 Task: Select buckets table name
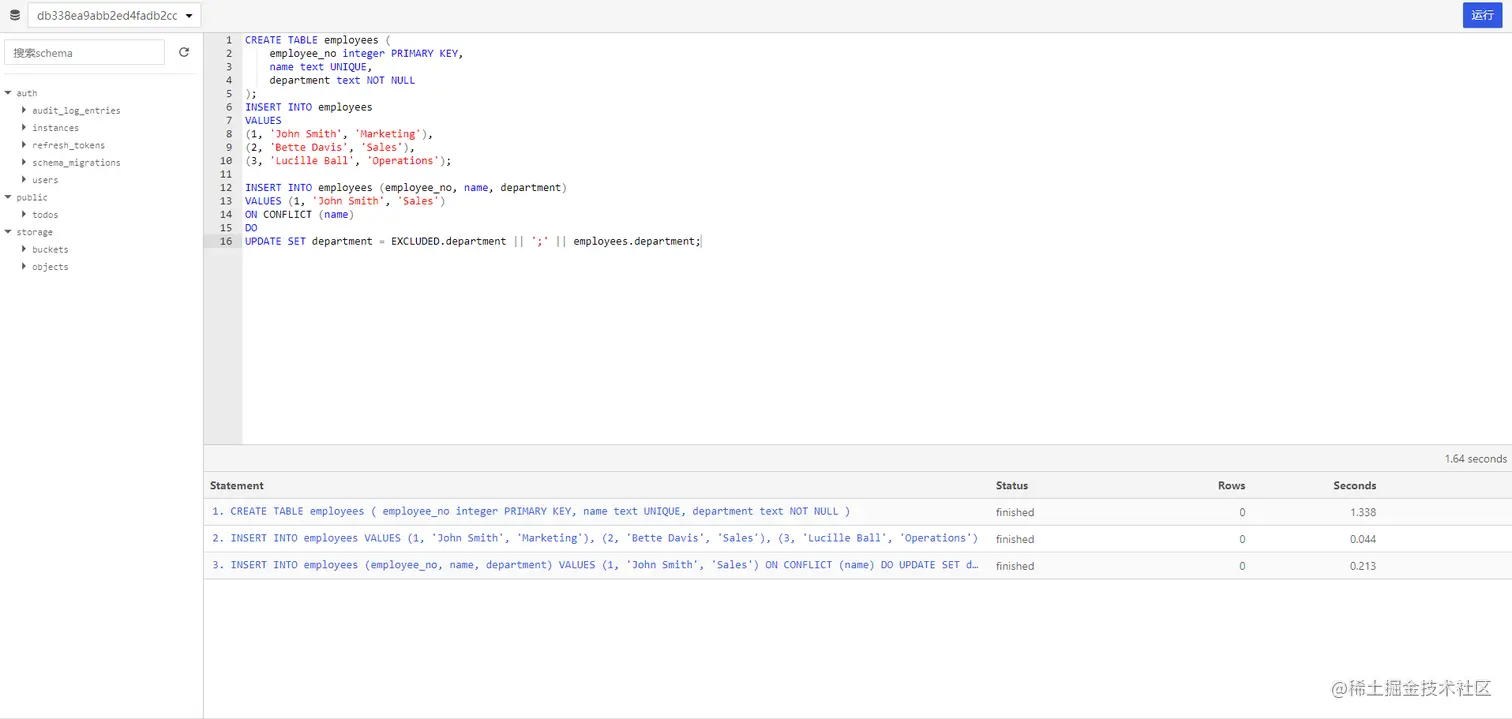[x=50, y=250]
